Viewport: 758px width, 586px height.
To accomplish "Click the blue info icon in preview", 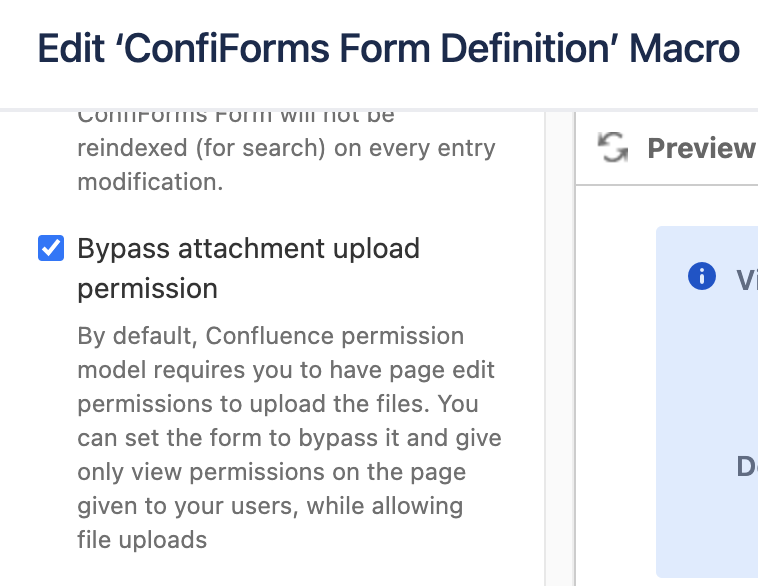I will point(701,276).
